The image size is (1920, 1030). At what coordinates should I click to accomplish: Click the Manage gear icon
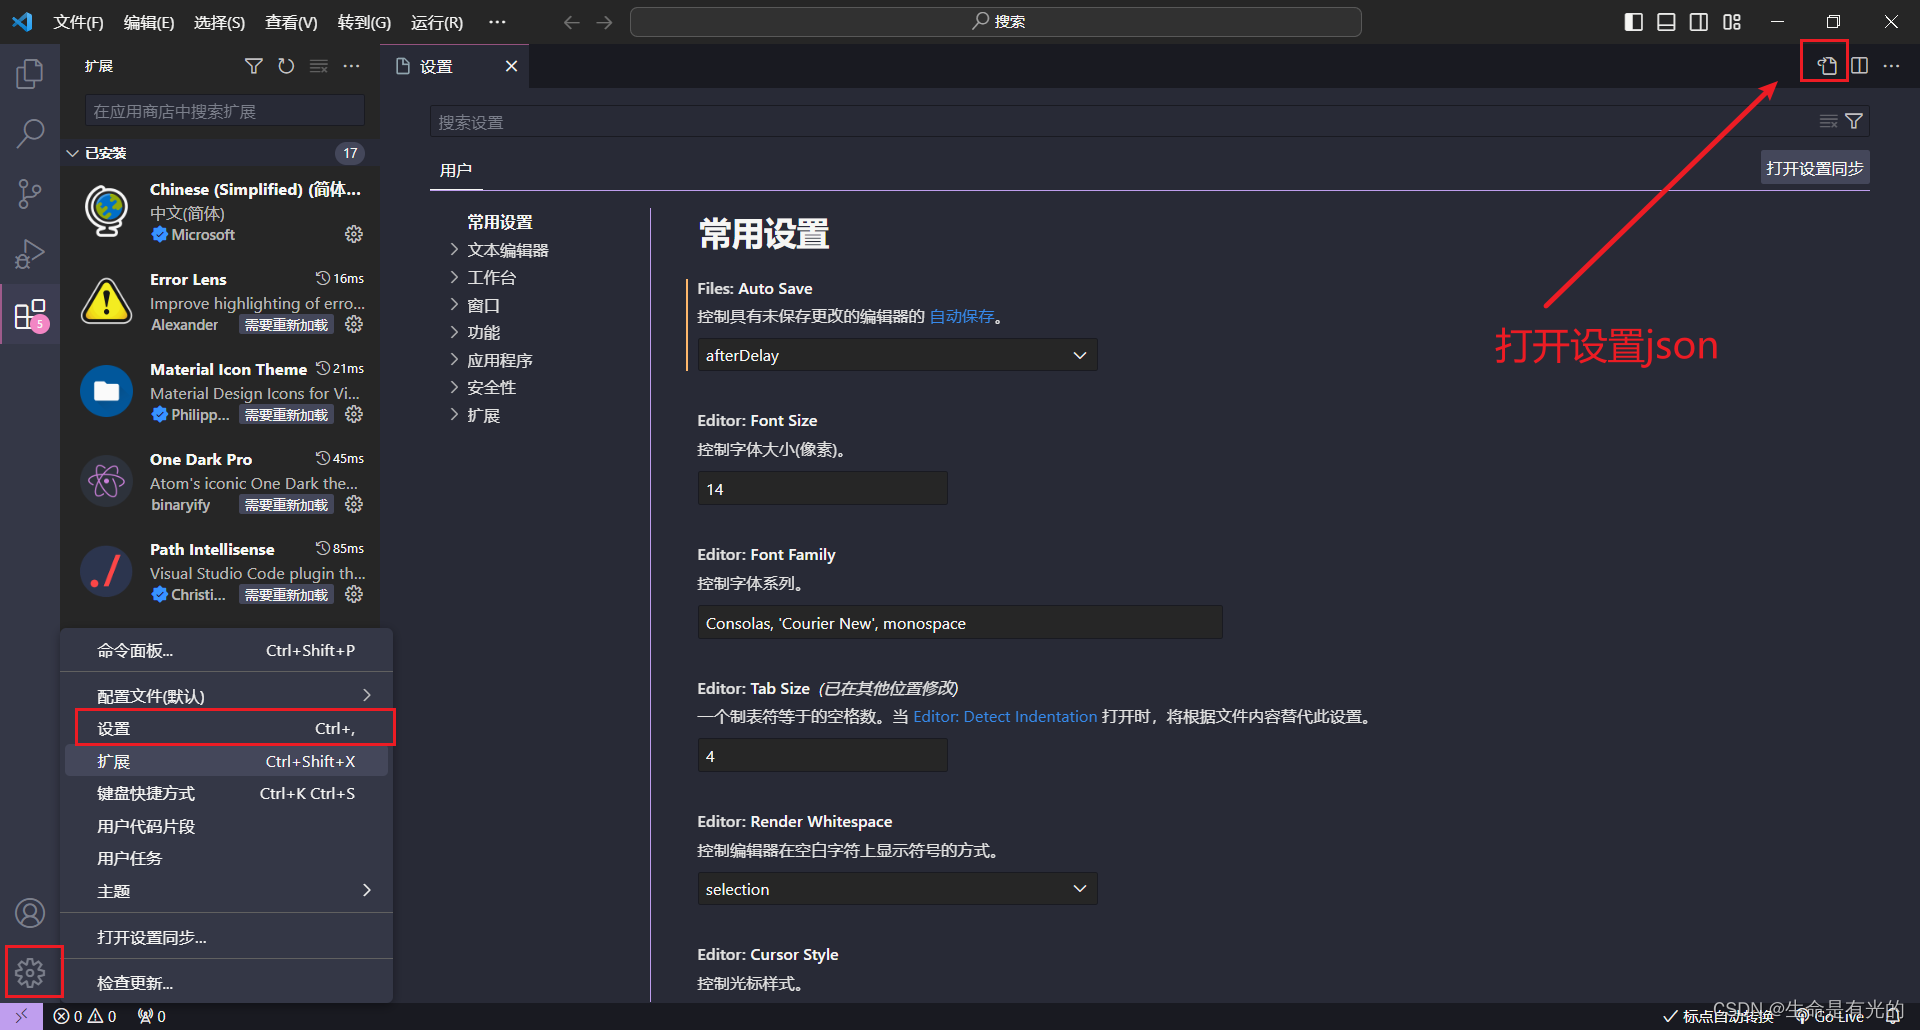click(x=30, y=972)
